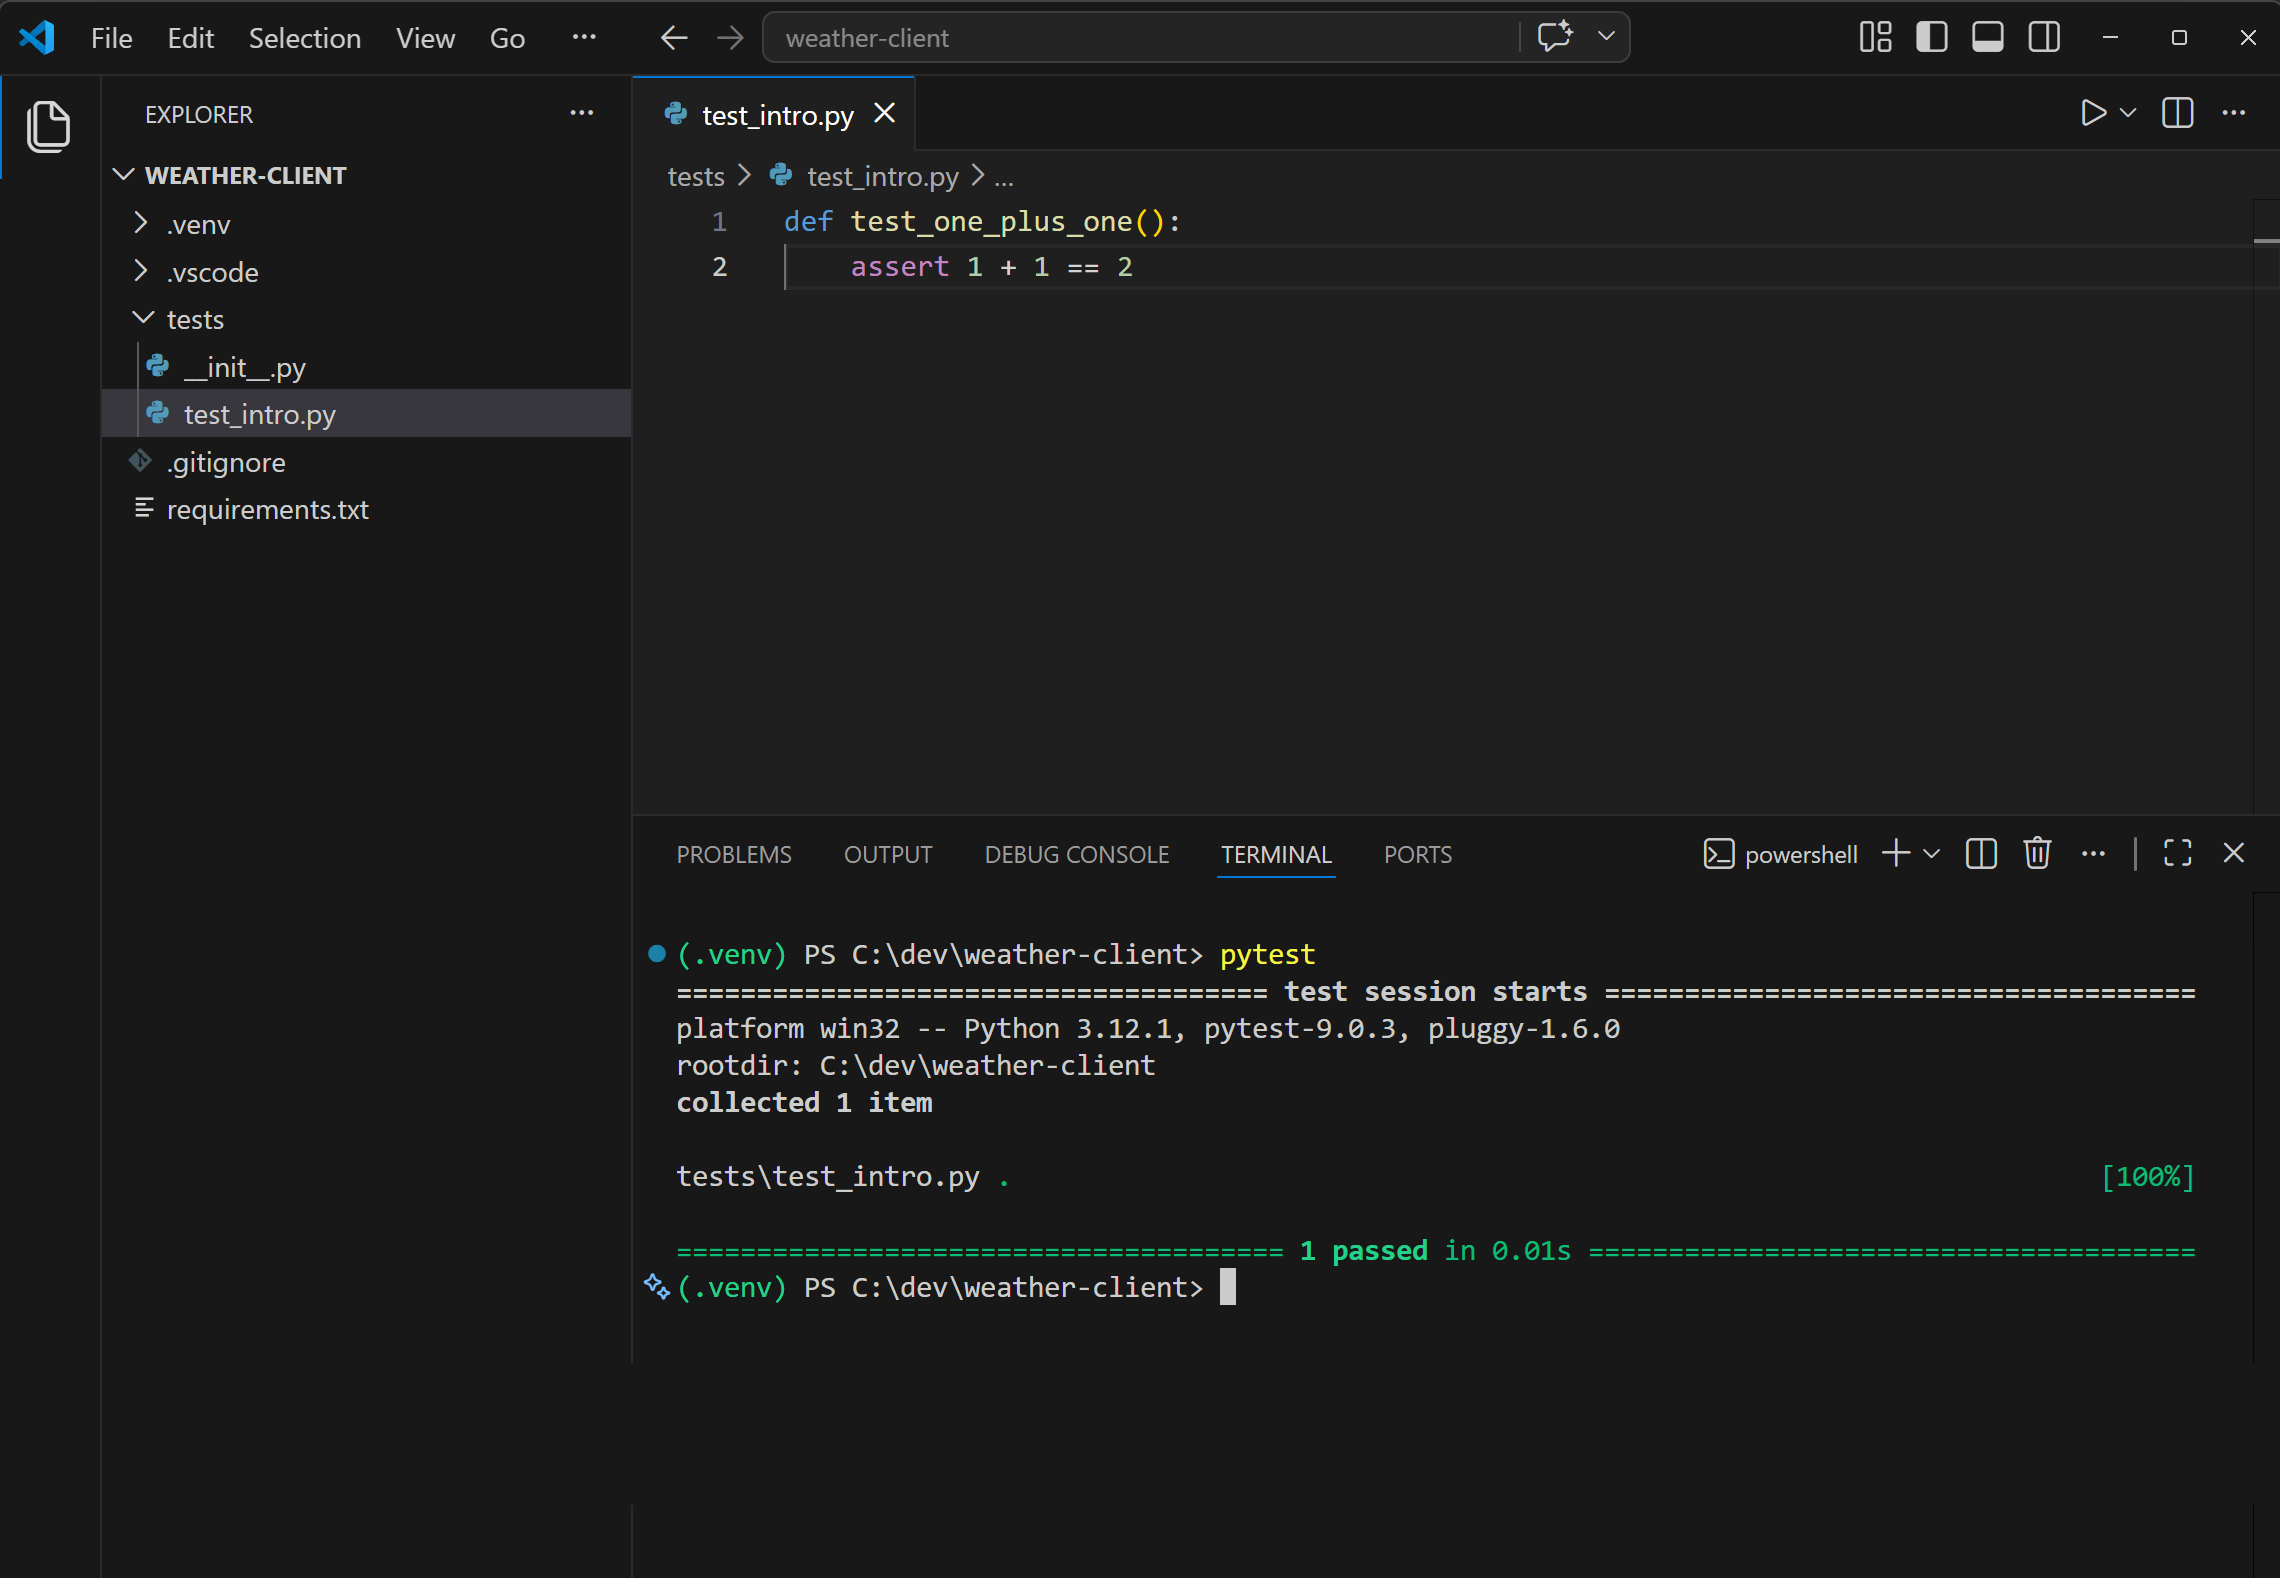Open the launch profile dropdown
The image size is (2280, 1578).
pyautogui.click(x=1932, y=854)
